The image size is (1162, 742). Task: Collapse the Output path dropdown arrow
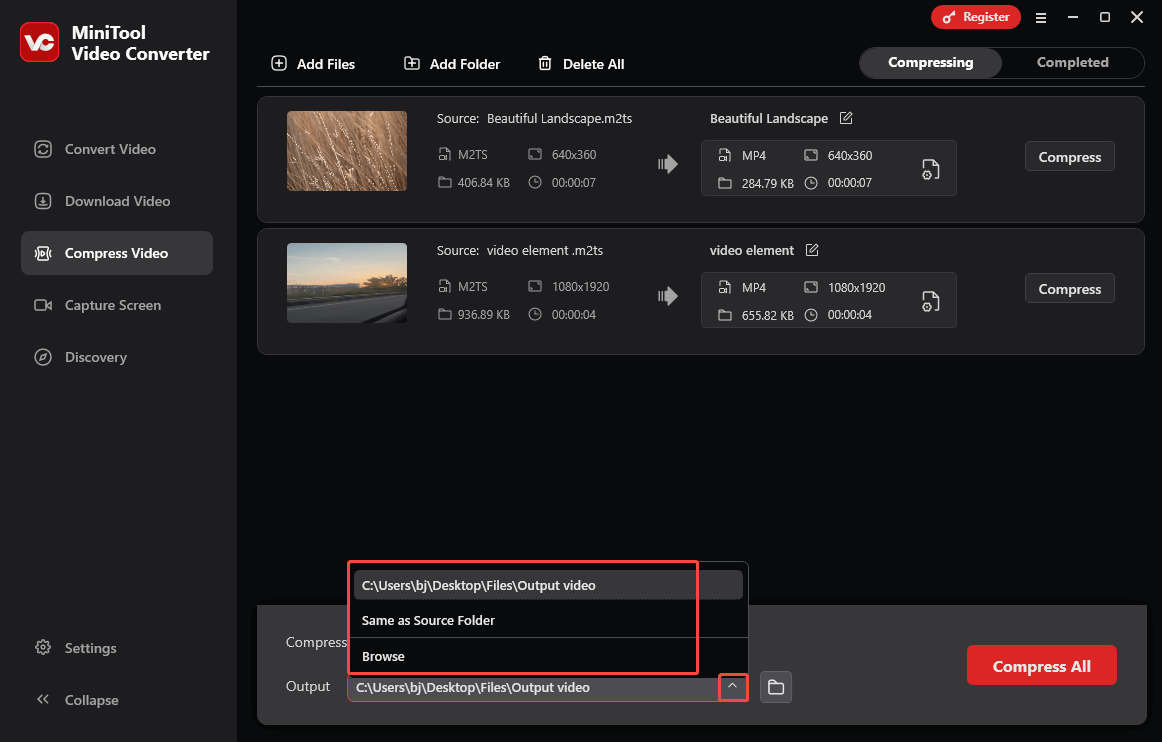point(732,686)
